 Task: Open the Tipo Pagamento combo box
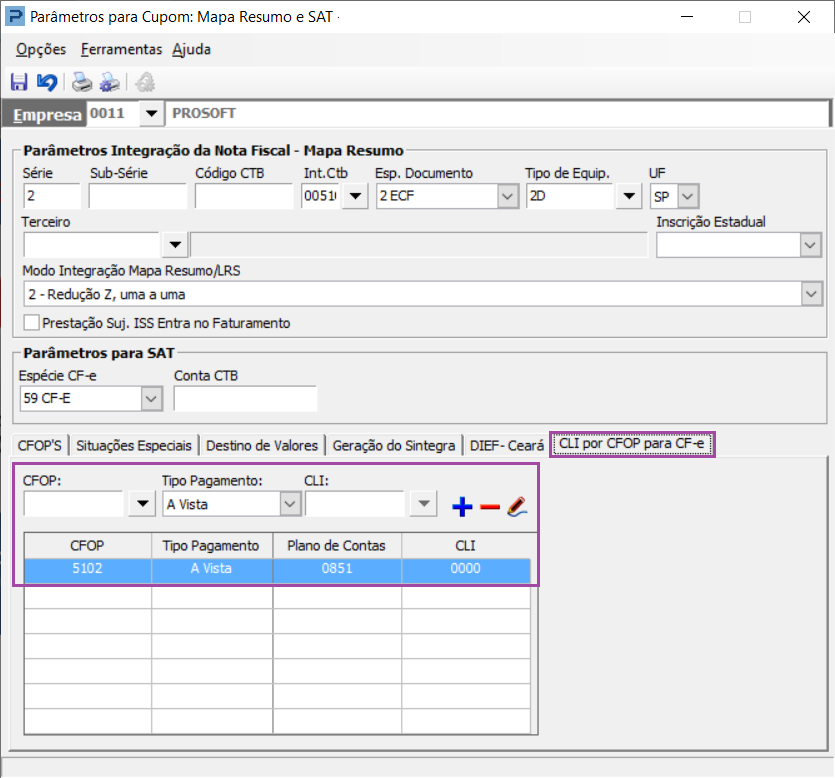click(x=232, y=504)
